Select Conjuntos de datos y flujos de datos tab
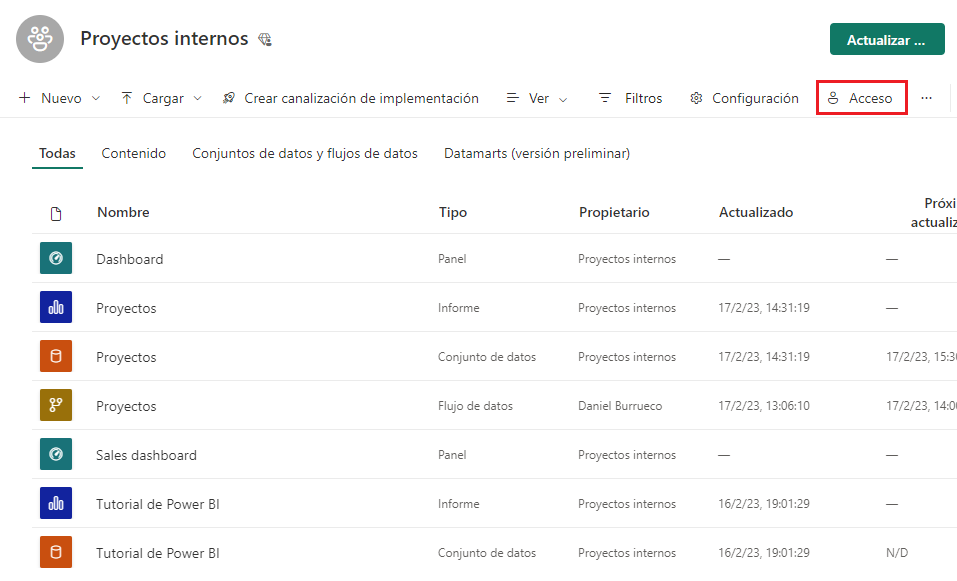This screenshot has width=957, height=581. (x=305, y=153)
